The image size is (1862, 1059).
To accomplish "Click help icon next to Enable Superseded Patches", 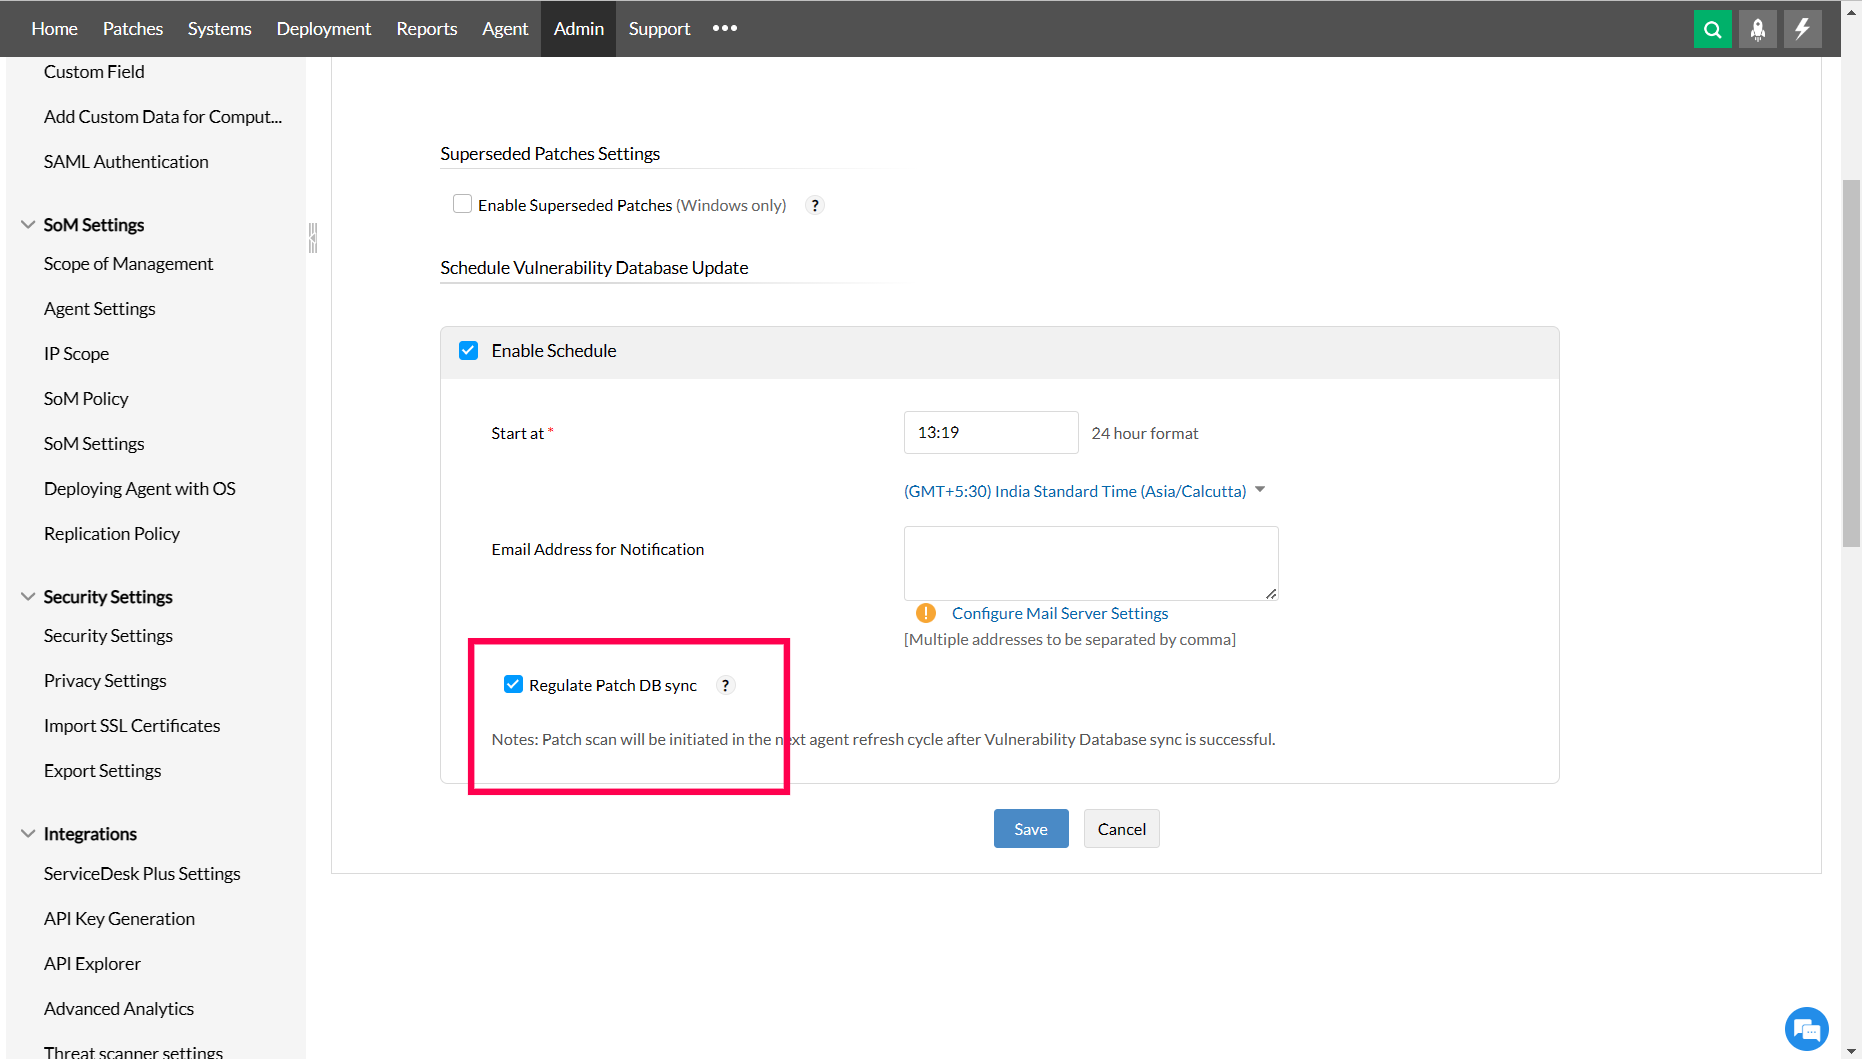I will coord(815,205).
